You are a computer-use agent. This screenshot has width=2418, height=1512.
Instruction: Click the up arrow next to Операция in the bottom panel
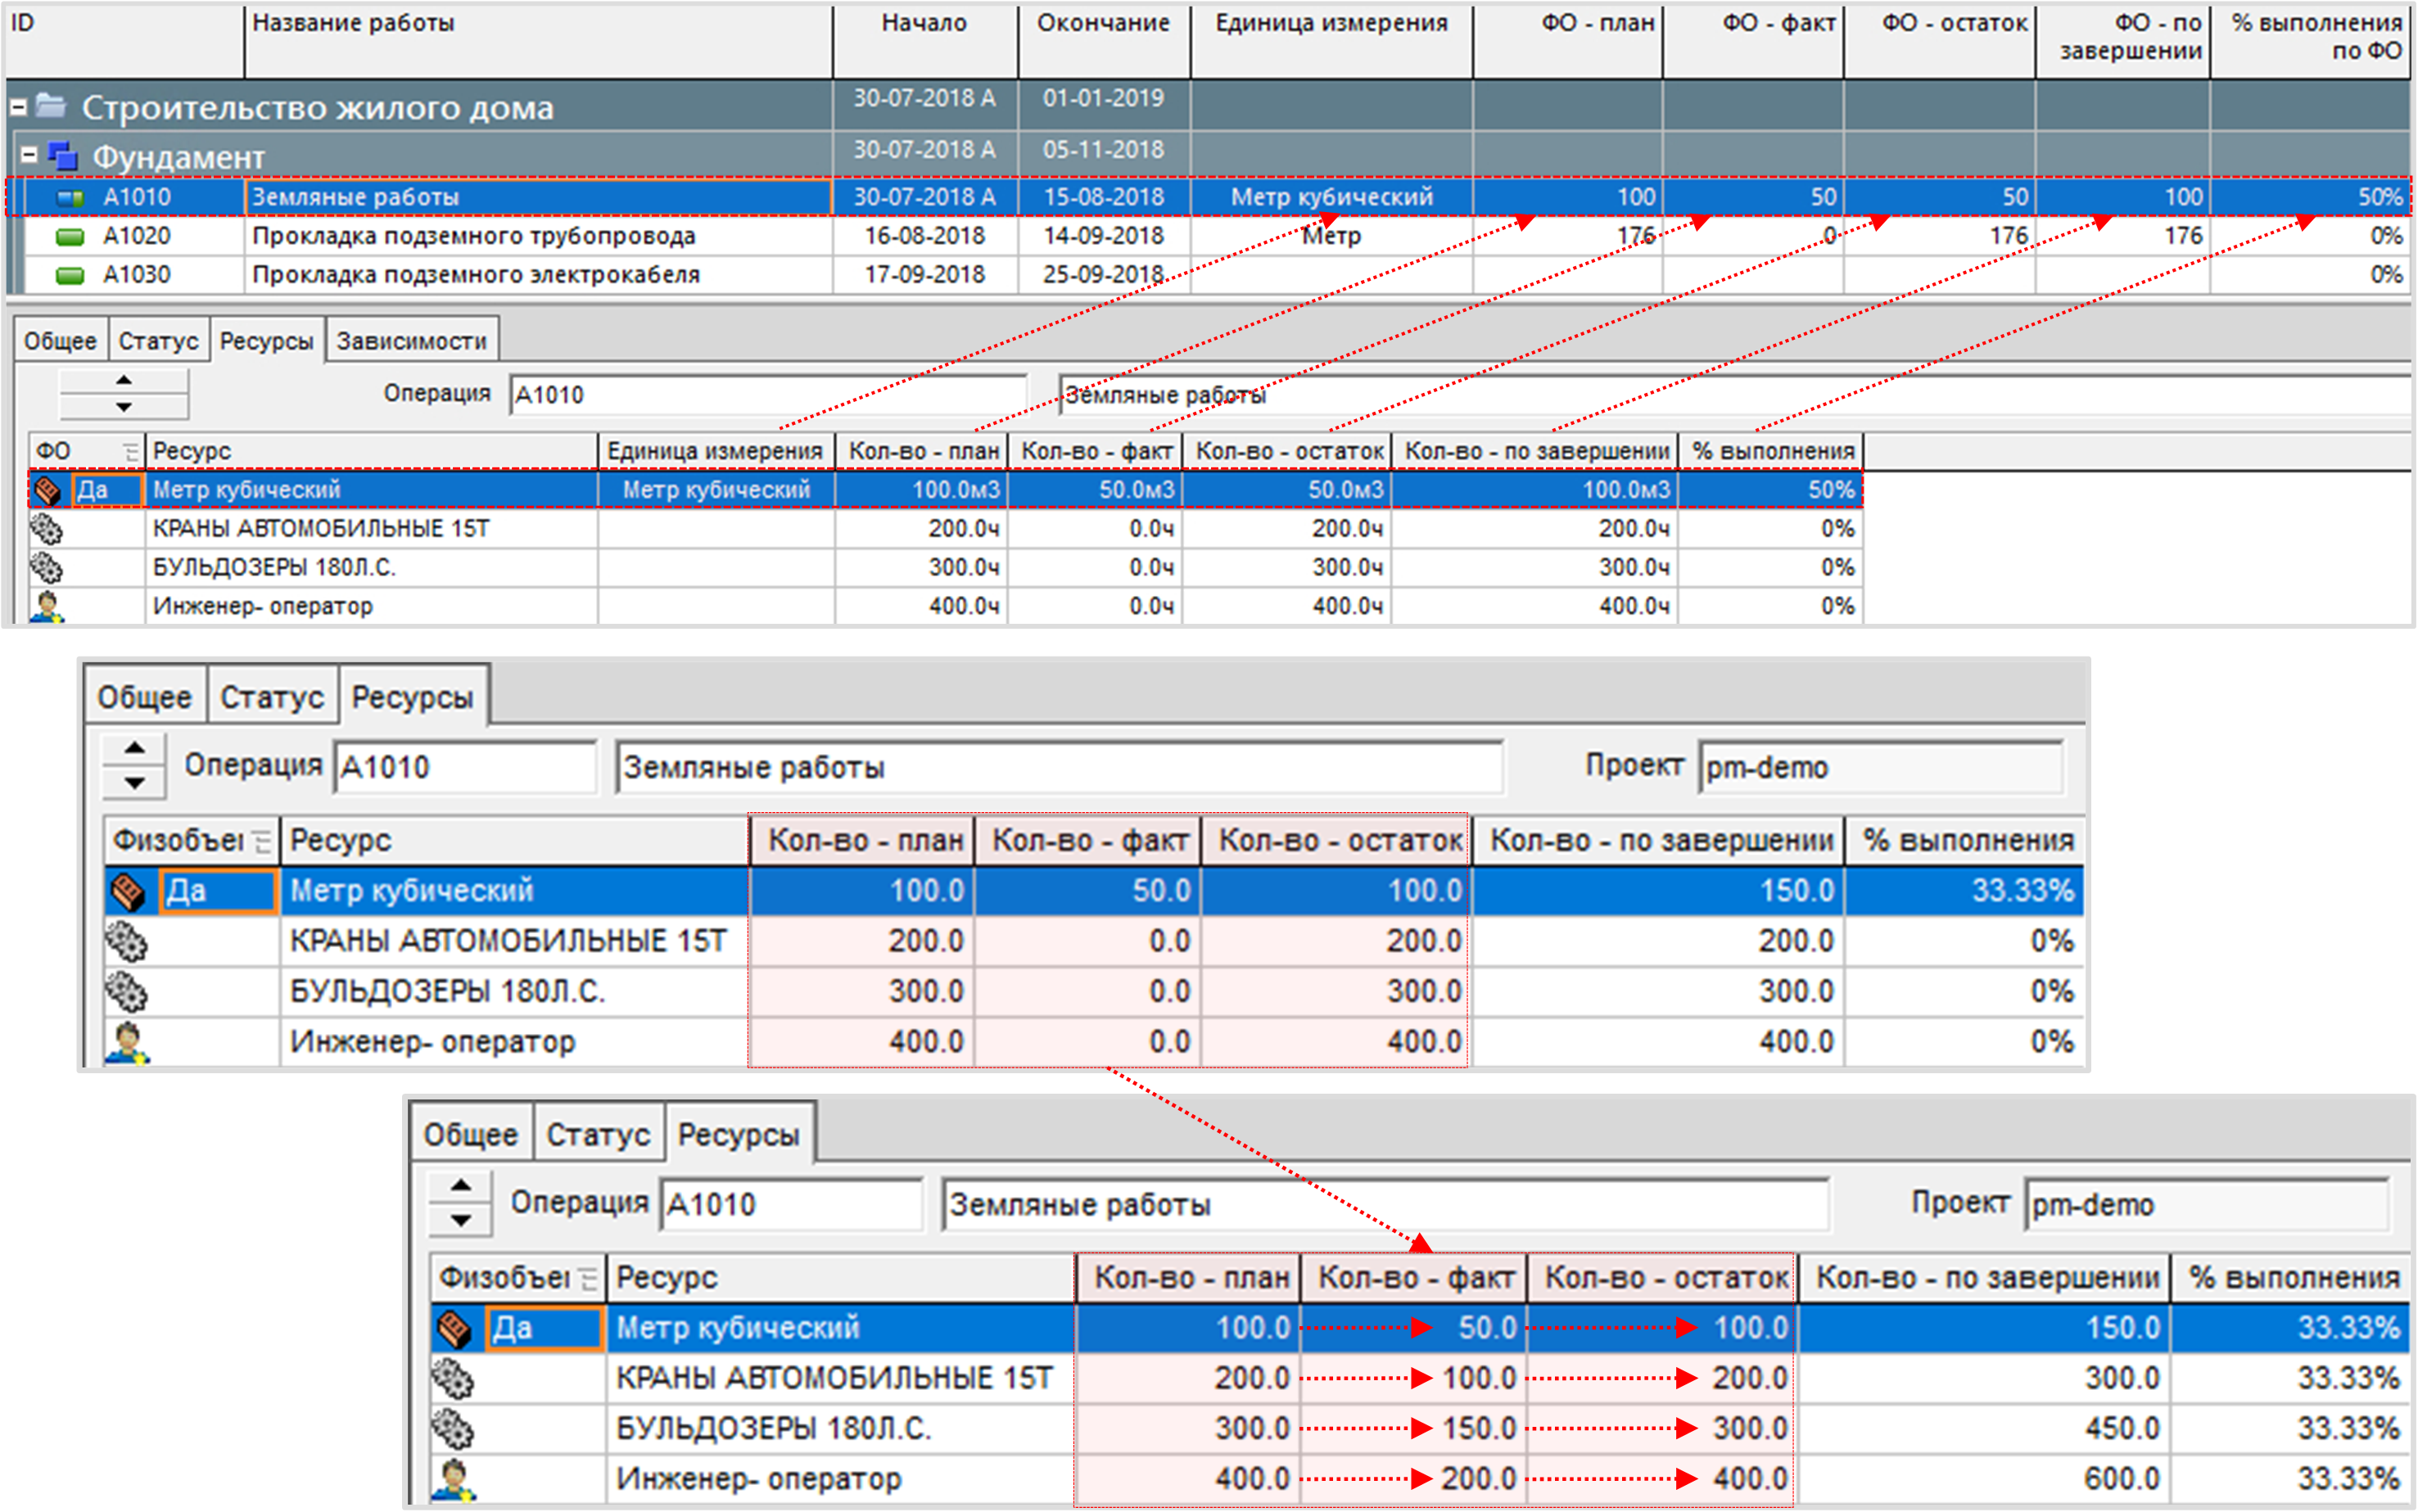tap(461, 1185)
